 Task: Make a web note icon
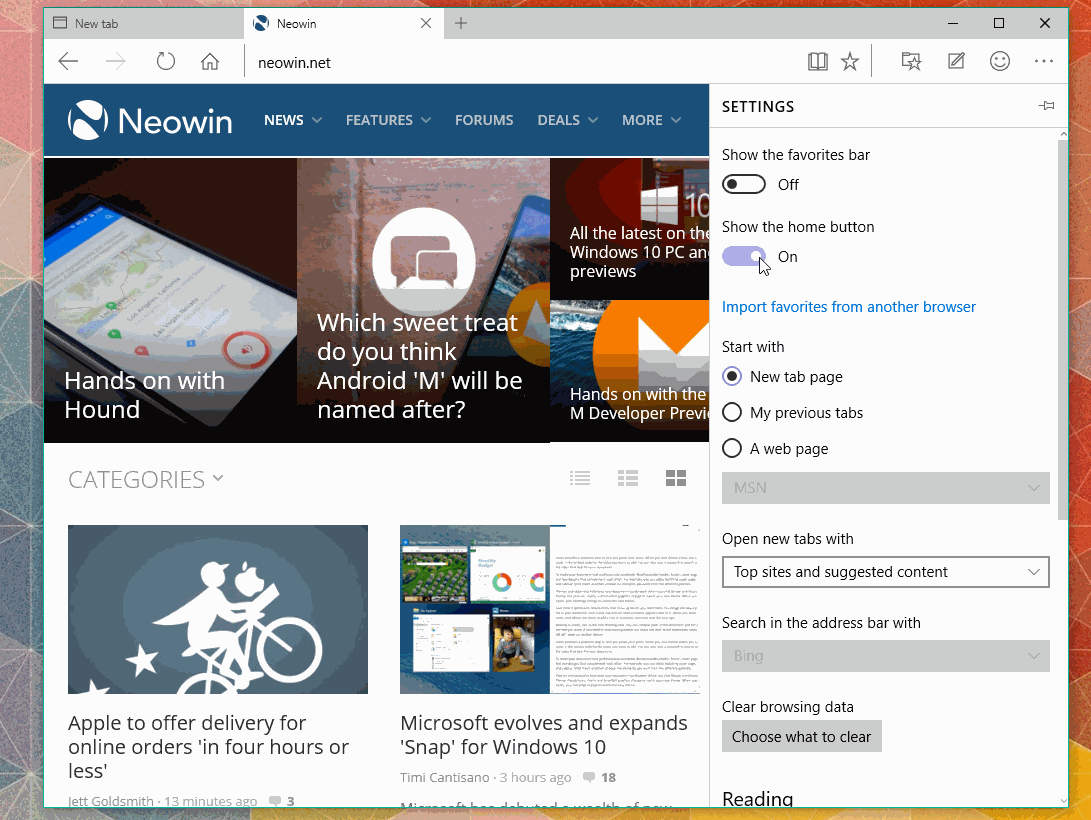point(956,62)
